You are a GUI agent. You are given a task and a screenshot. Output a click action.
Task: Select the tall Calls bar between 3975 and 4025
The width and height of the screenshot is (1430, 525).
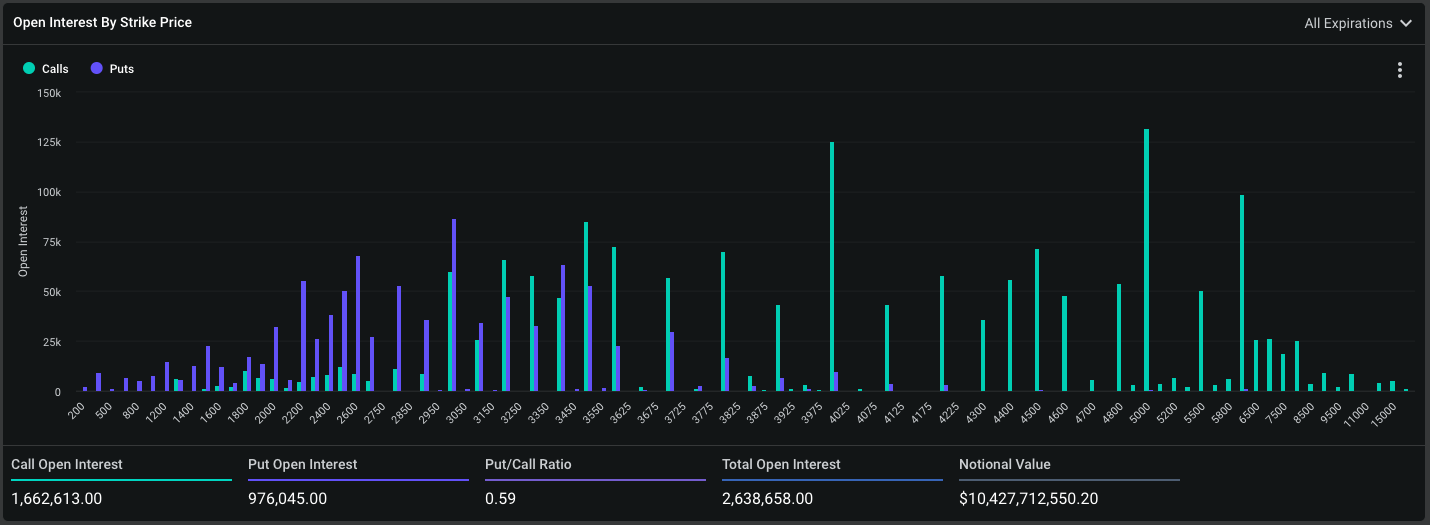(x=832, y=266)
